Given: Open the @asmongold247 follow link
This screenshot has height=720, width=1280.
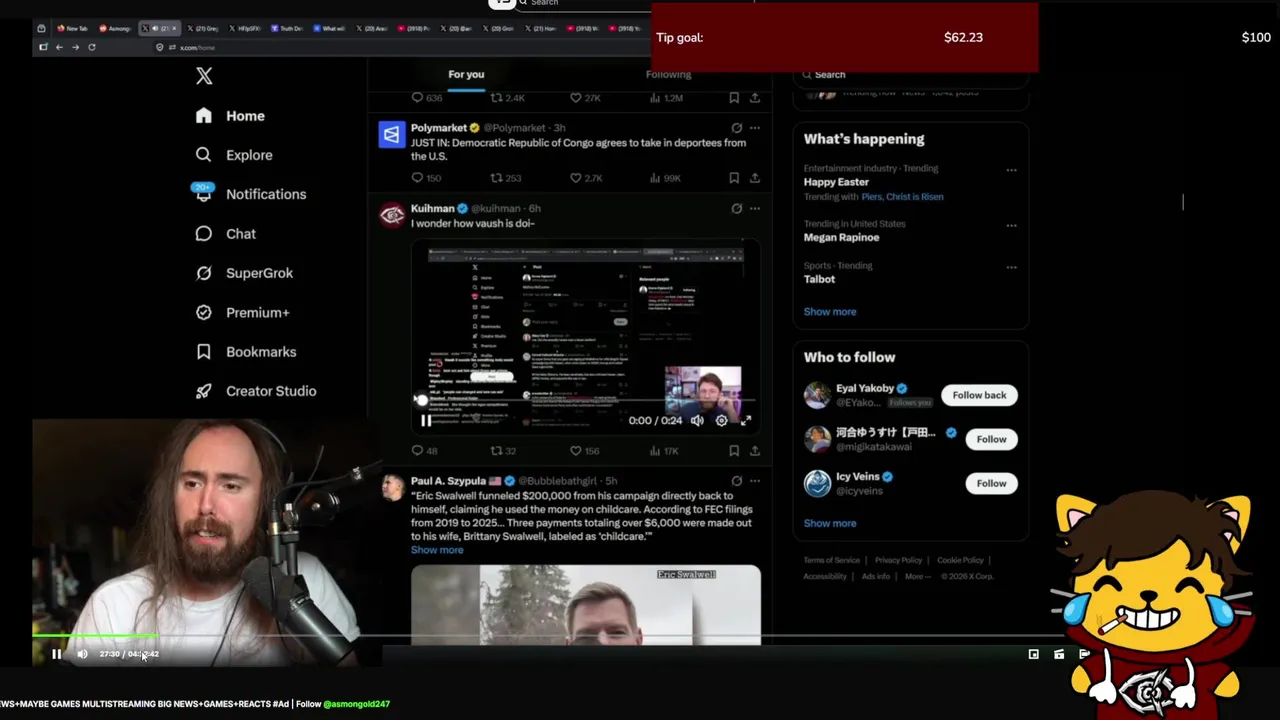Looking at the screenshot, I should 357,704.
